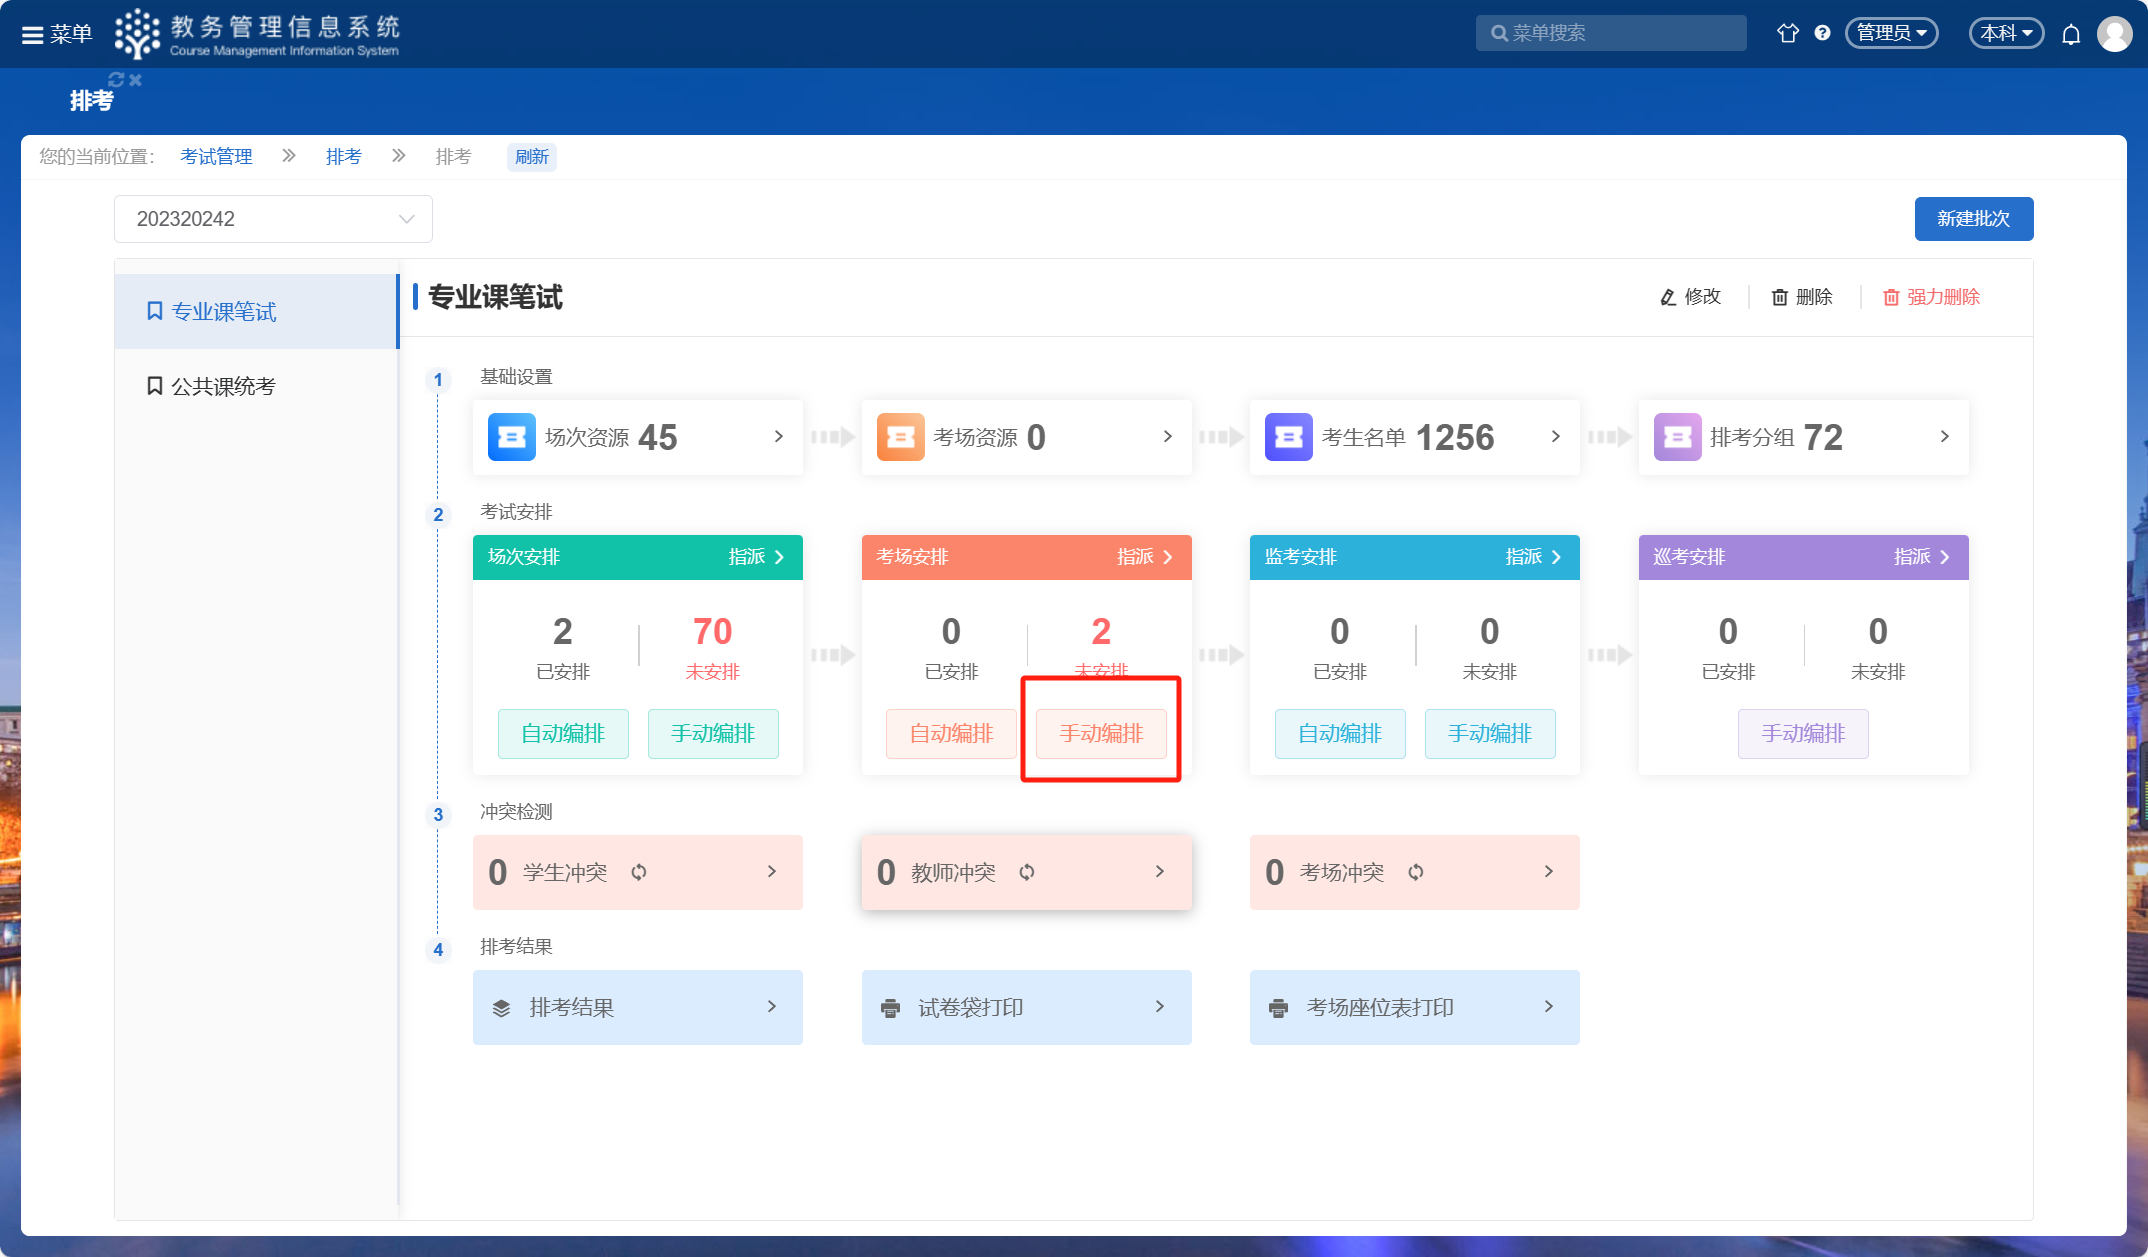Click the 新建批次 button
The height and width of the screenshot is (1257, 2148).
click(x=1973, y=219)
